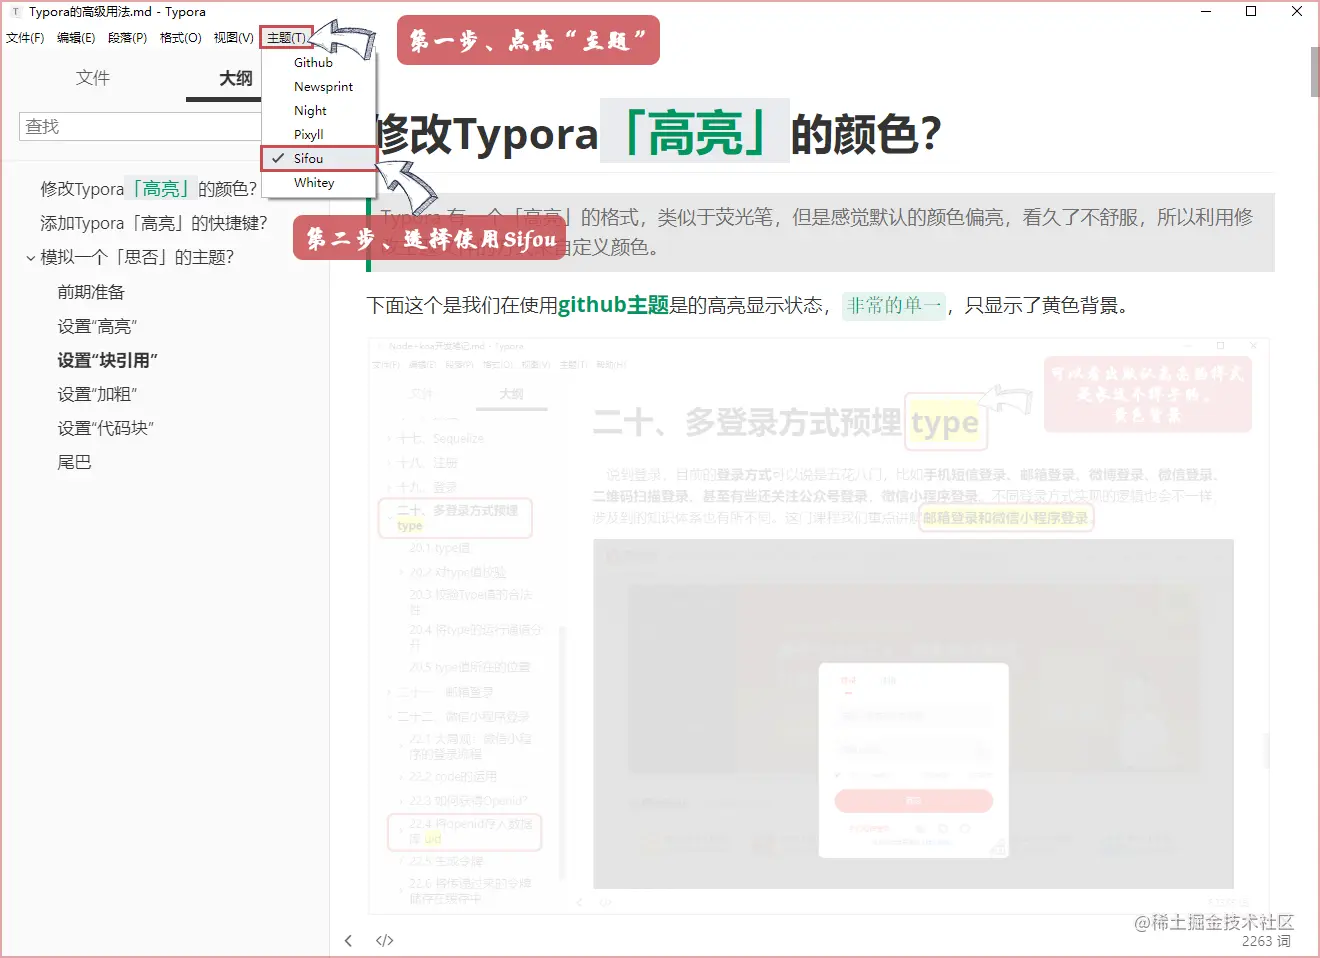
Task: Select the 设置"块引用" outline entry
Action: 107,360
